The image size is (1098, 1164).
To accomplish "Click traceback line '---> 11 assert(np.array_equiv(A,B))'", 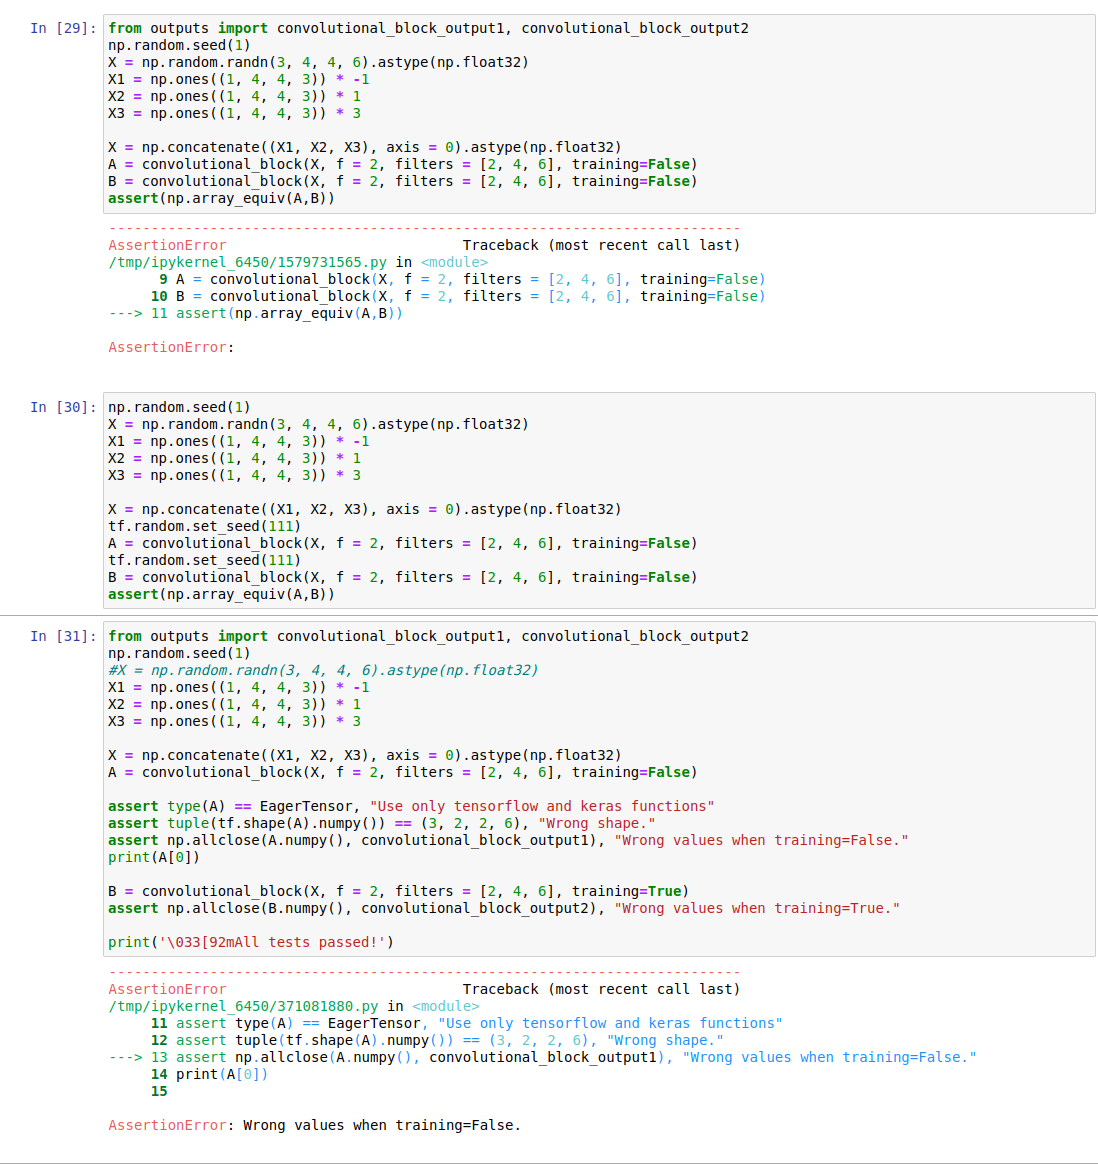I will coord(255,313).
